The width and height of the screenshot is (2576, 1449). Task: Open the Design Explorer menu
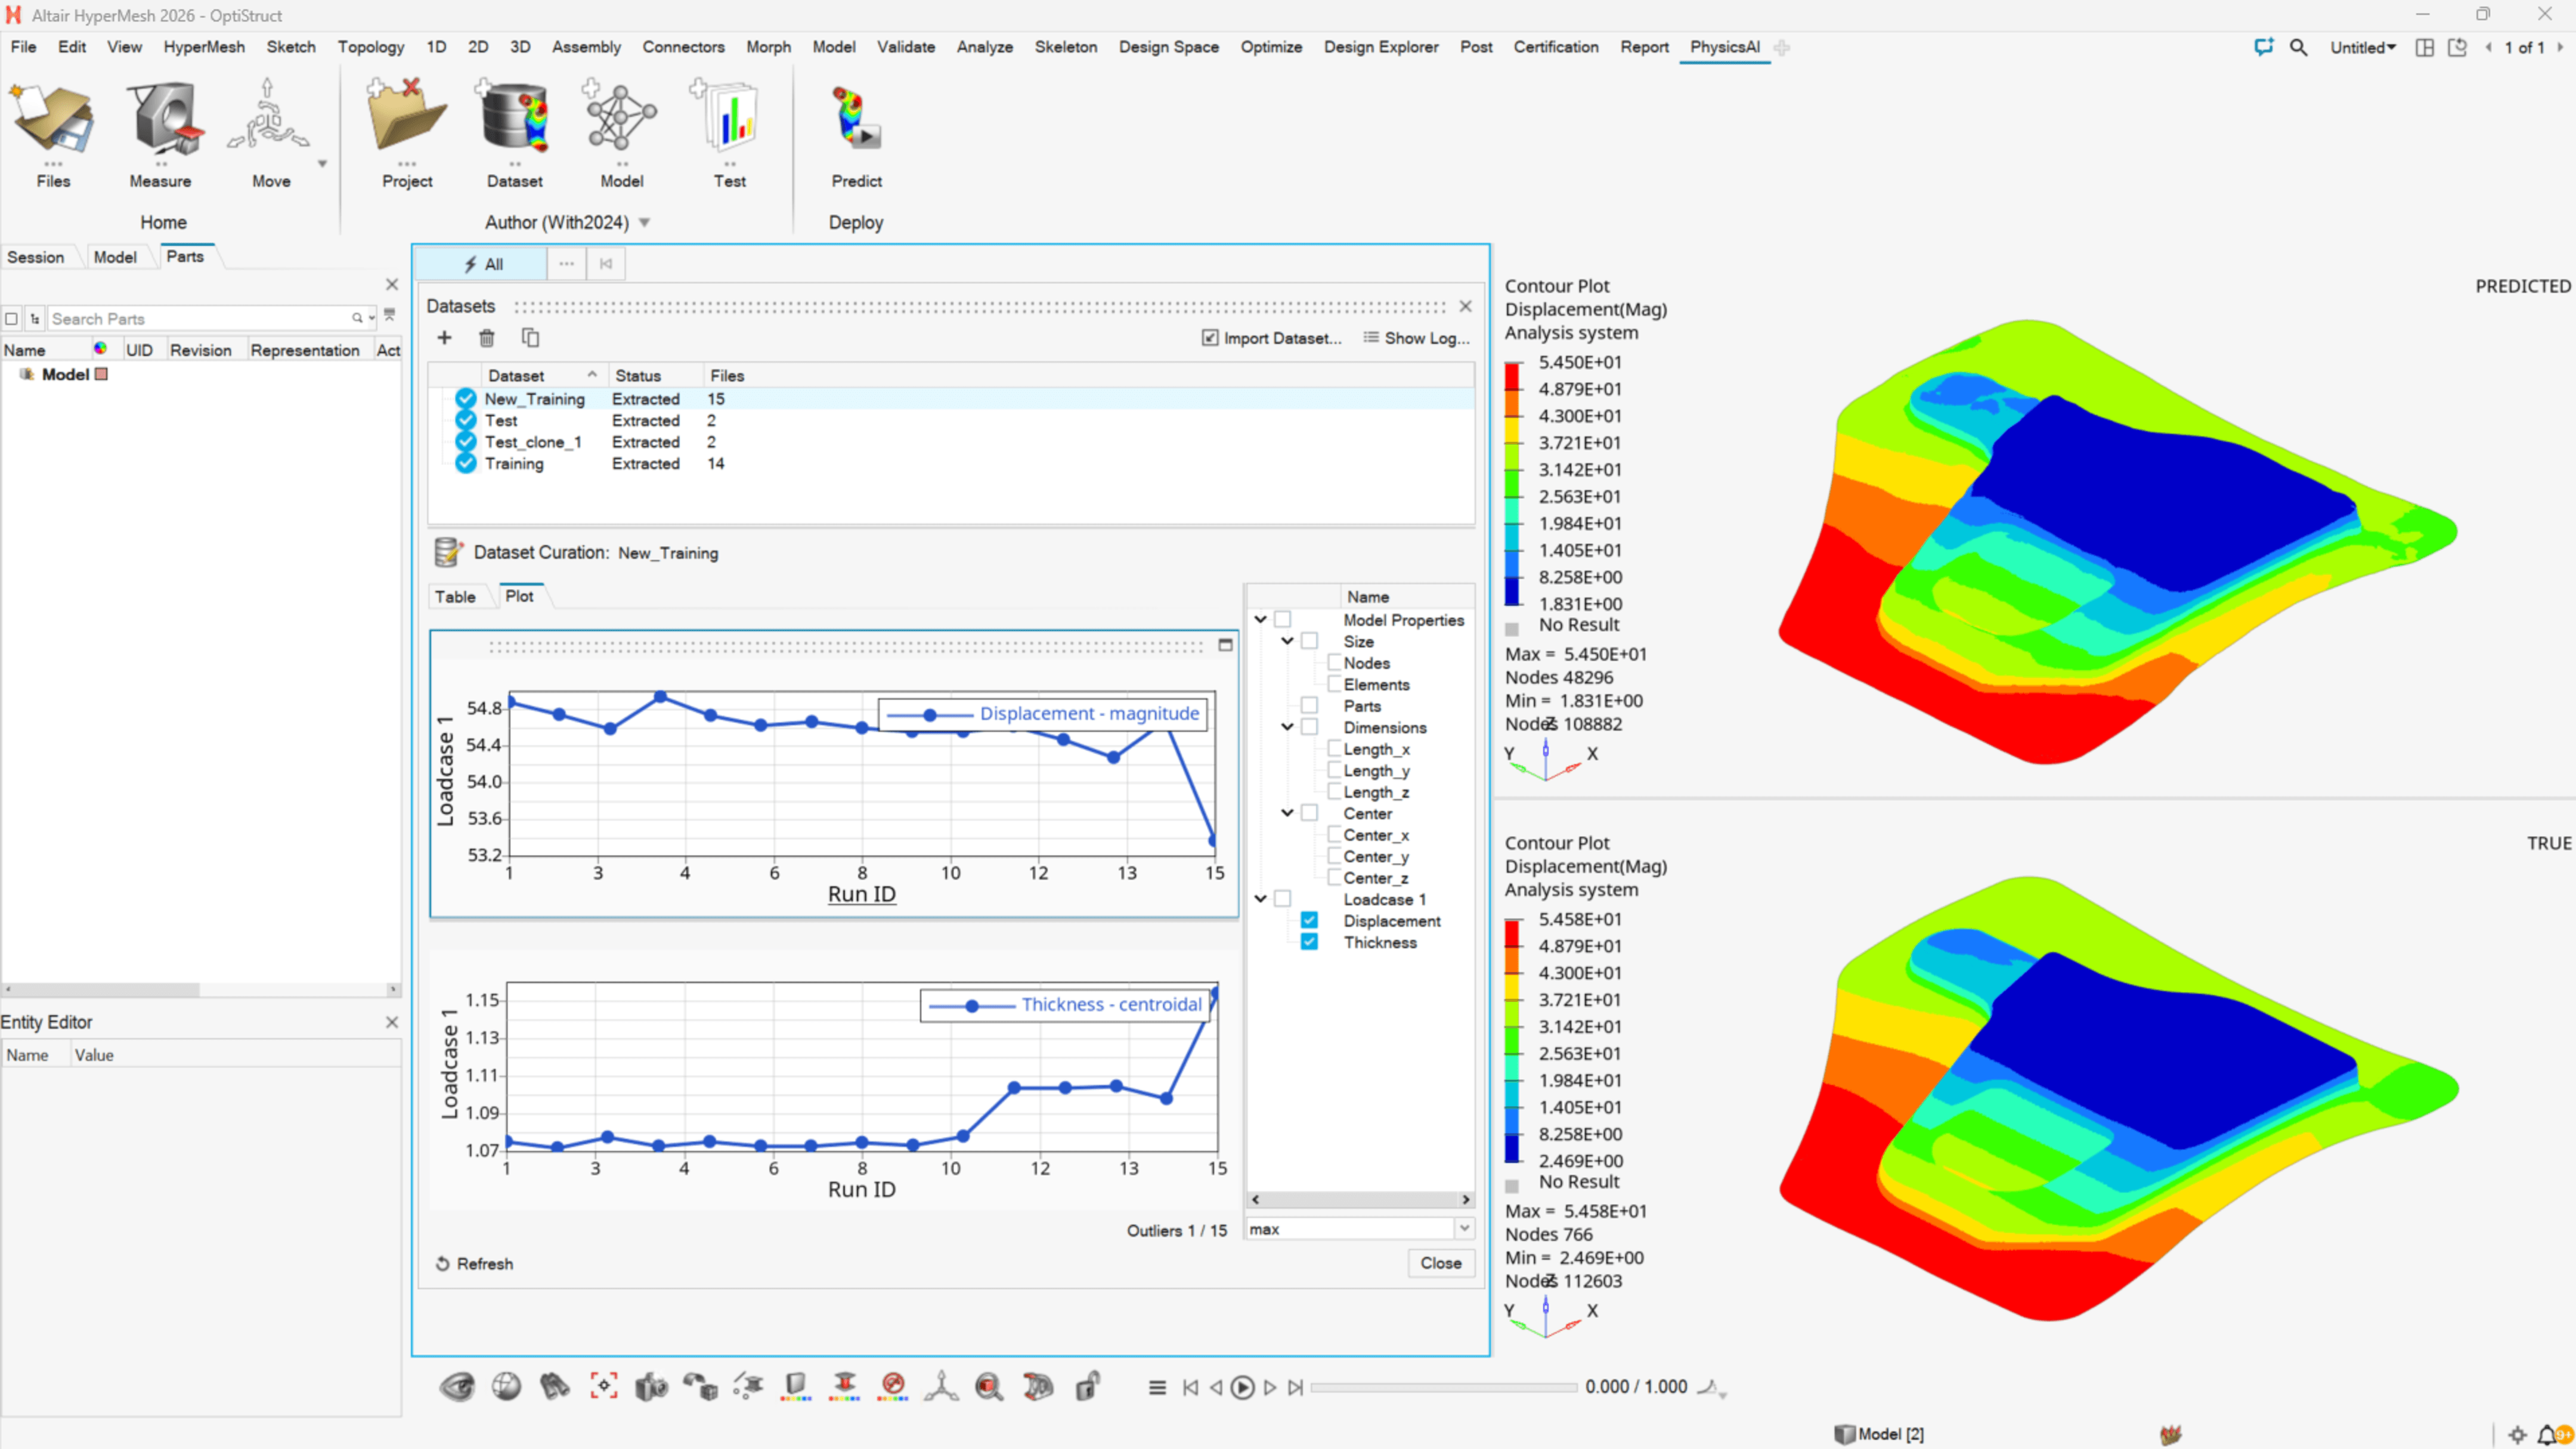tap(1380, 47)
